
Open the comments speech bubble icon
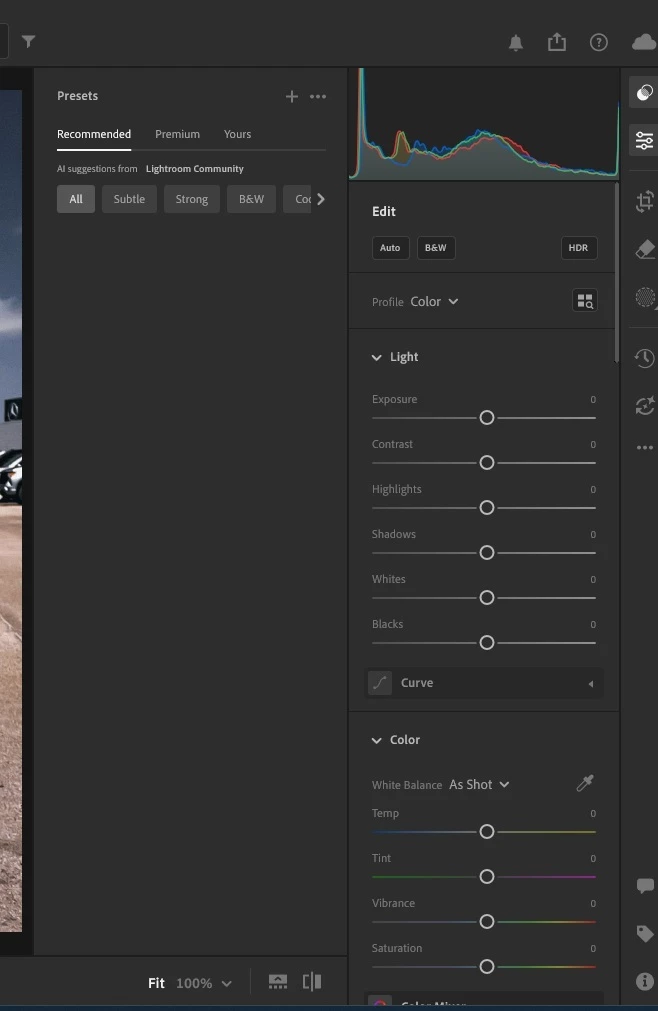point(645,885)
